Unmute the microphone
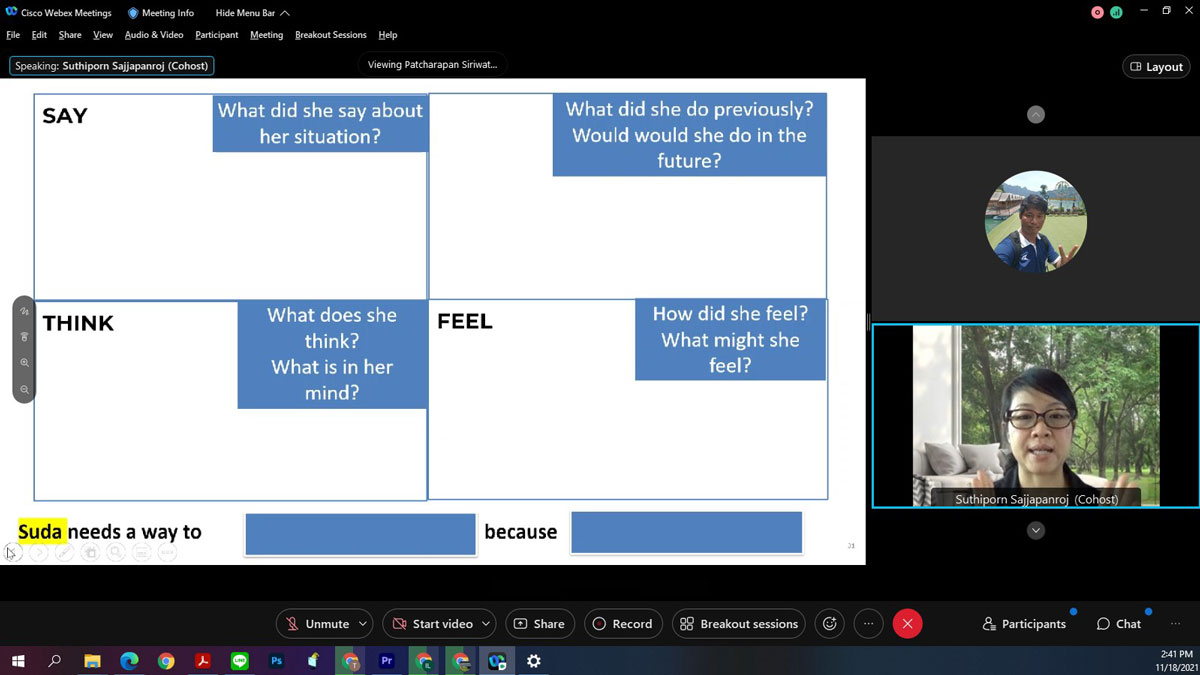The image size is (1200, 675). pos(317,624)
